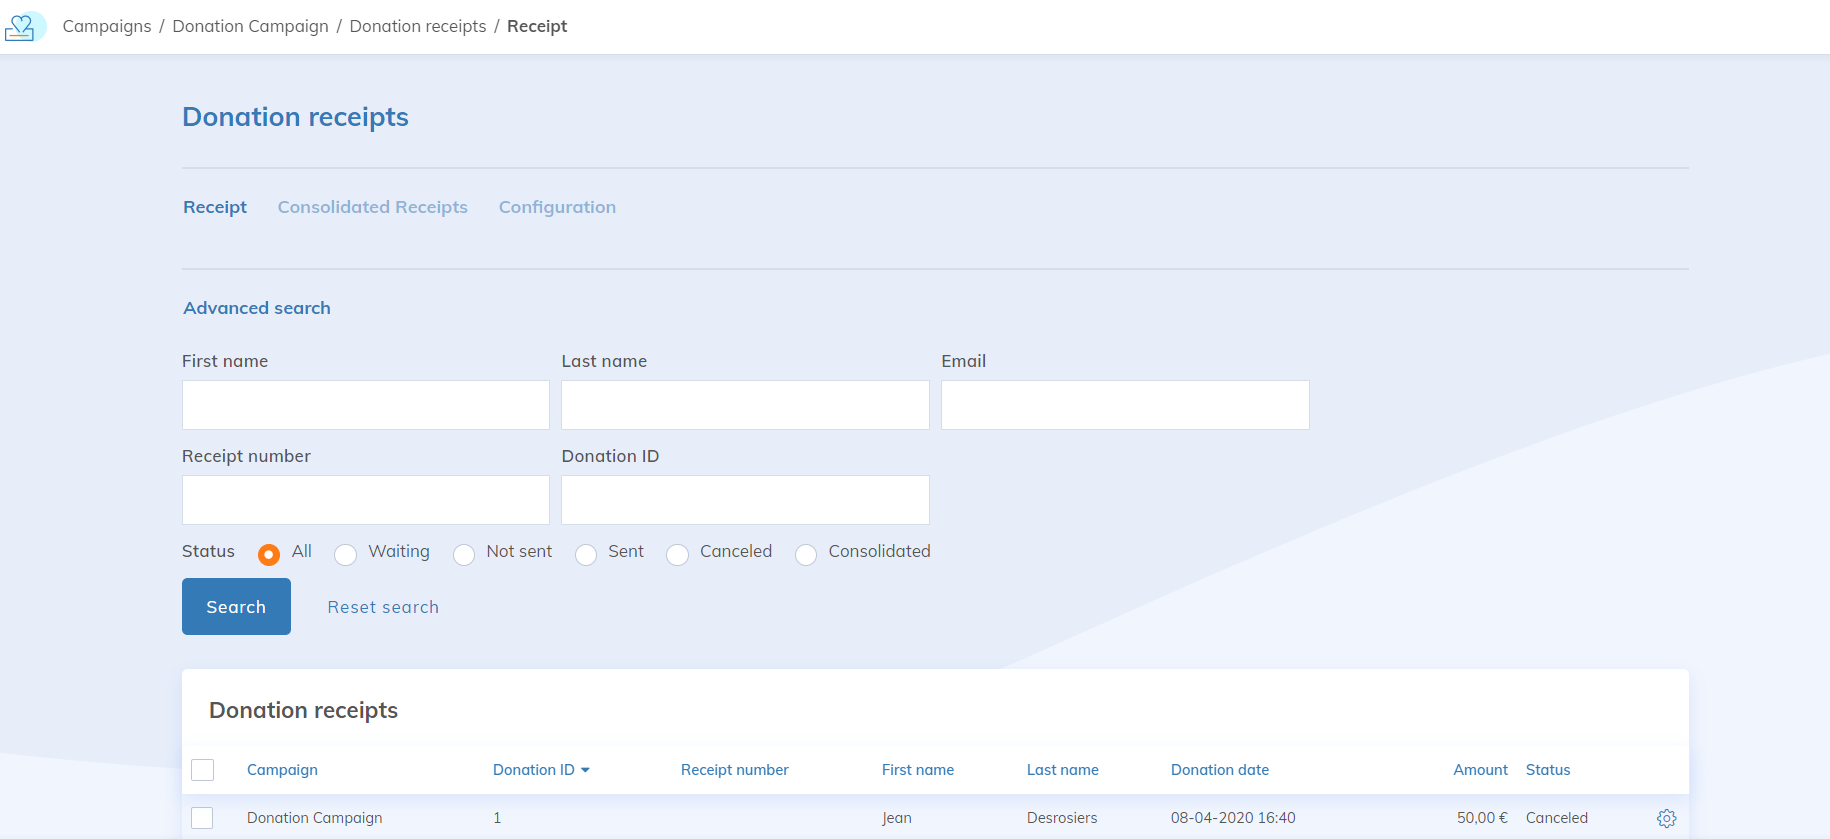Select the Not sent status option

point(464,554)
